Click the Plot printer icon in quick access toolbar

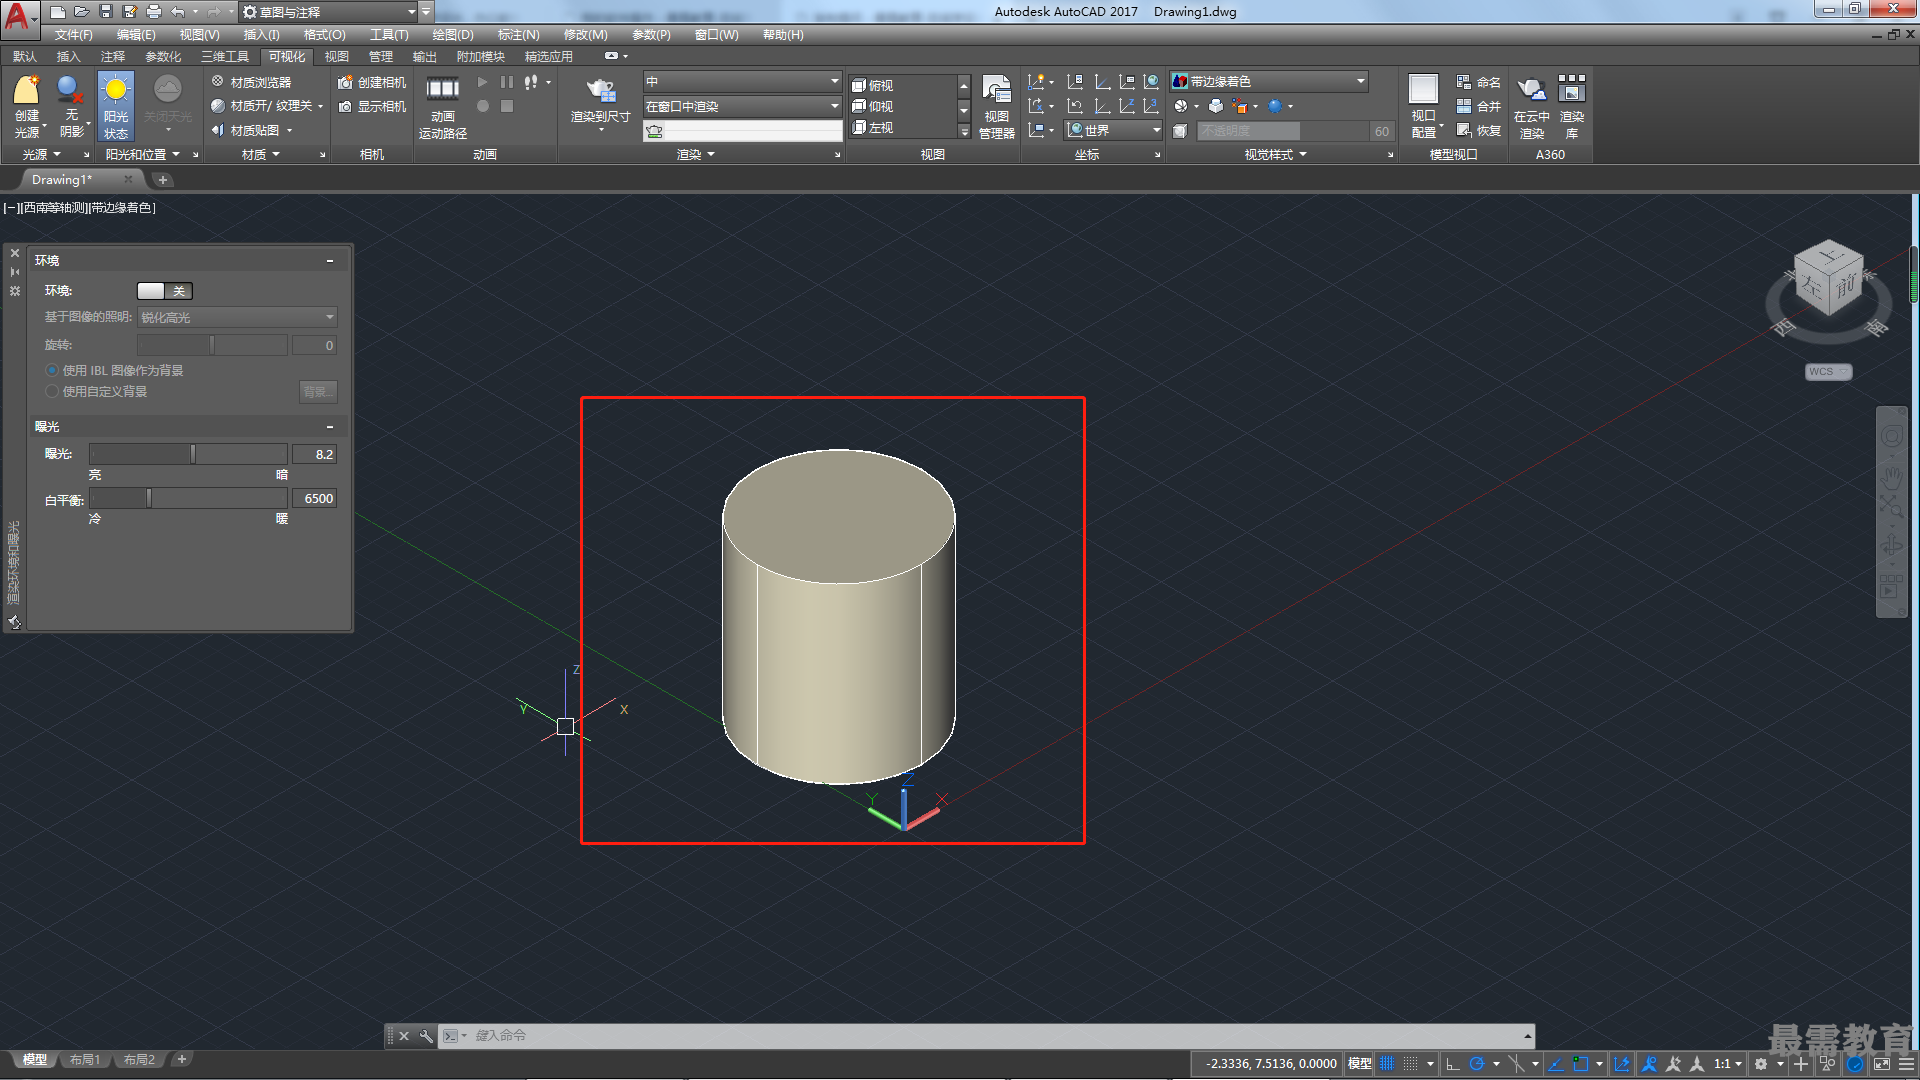[x=153, y=12]
